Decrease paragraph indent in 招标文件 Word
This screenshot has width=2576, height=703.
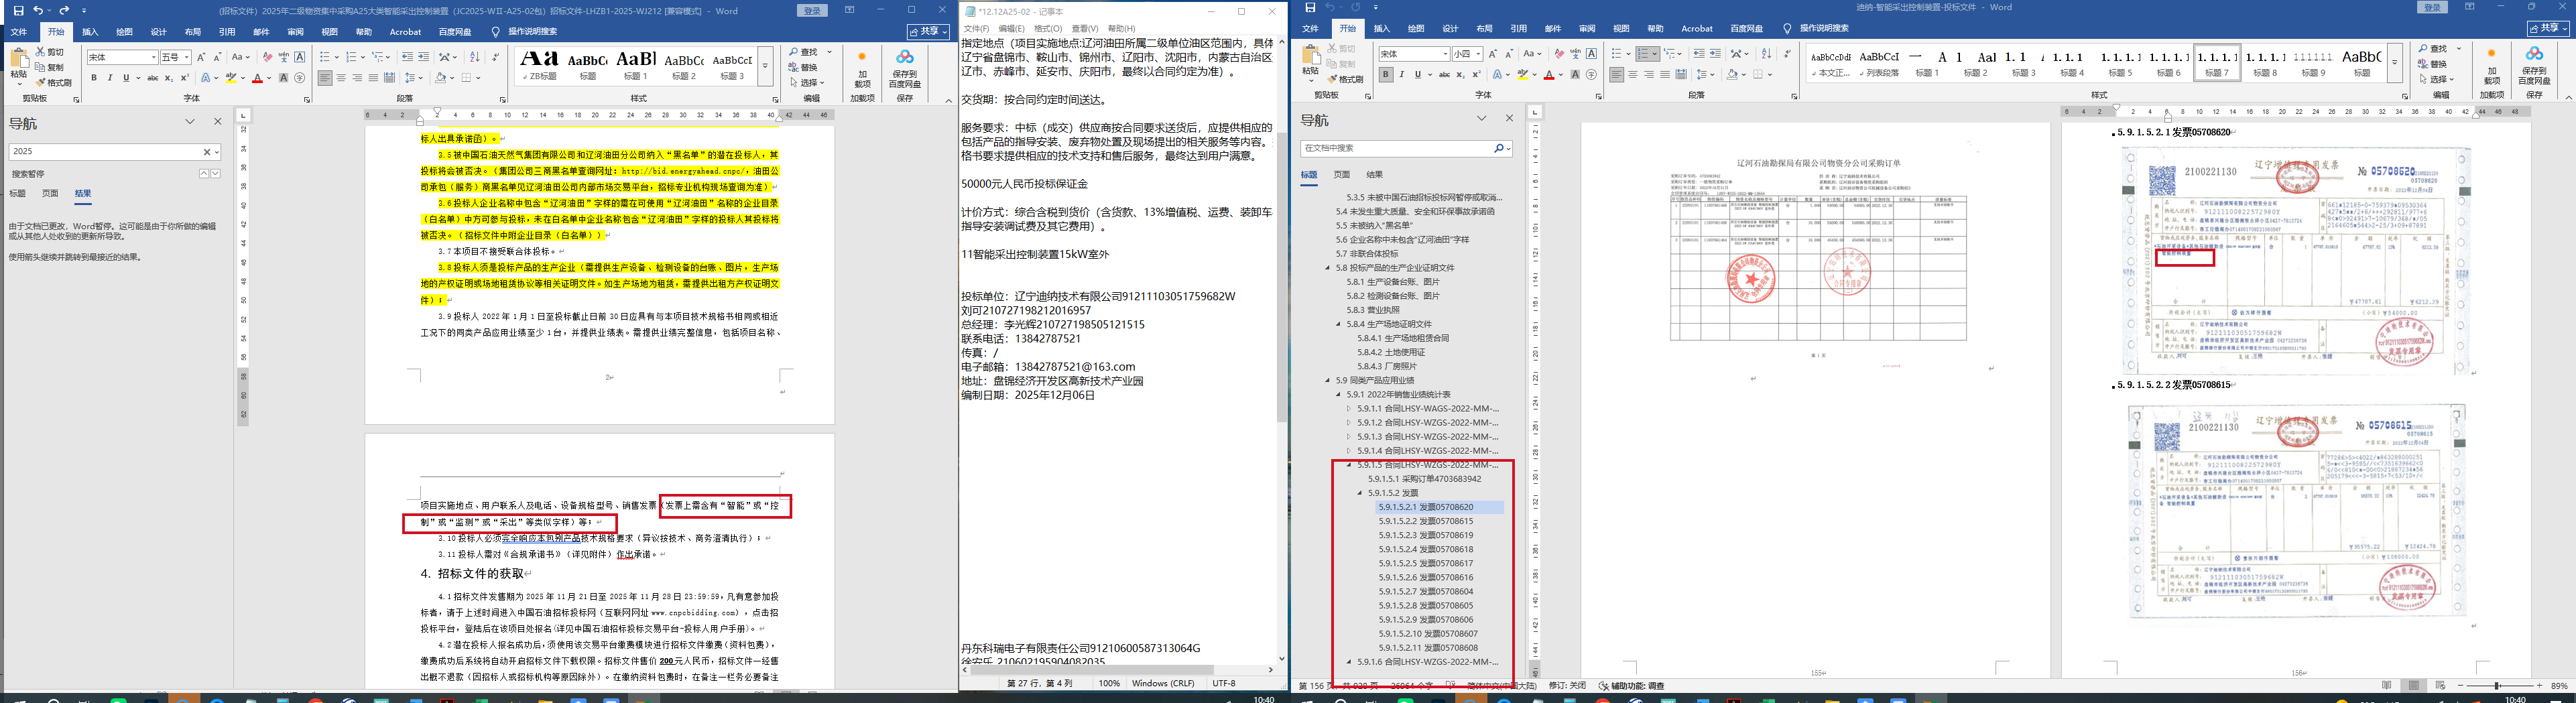click(407, 57)
